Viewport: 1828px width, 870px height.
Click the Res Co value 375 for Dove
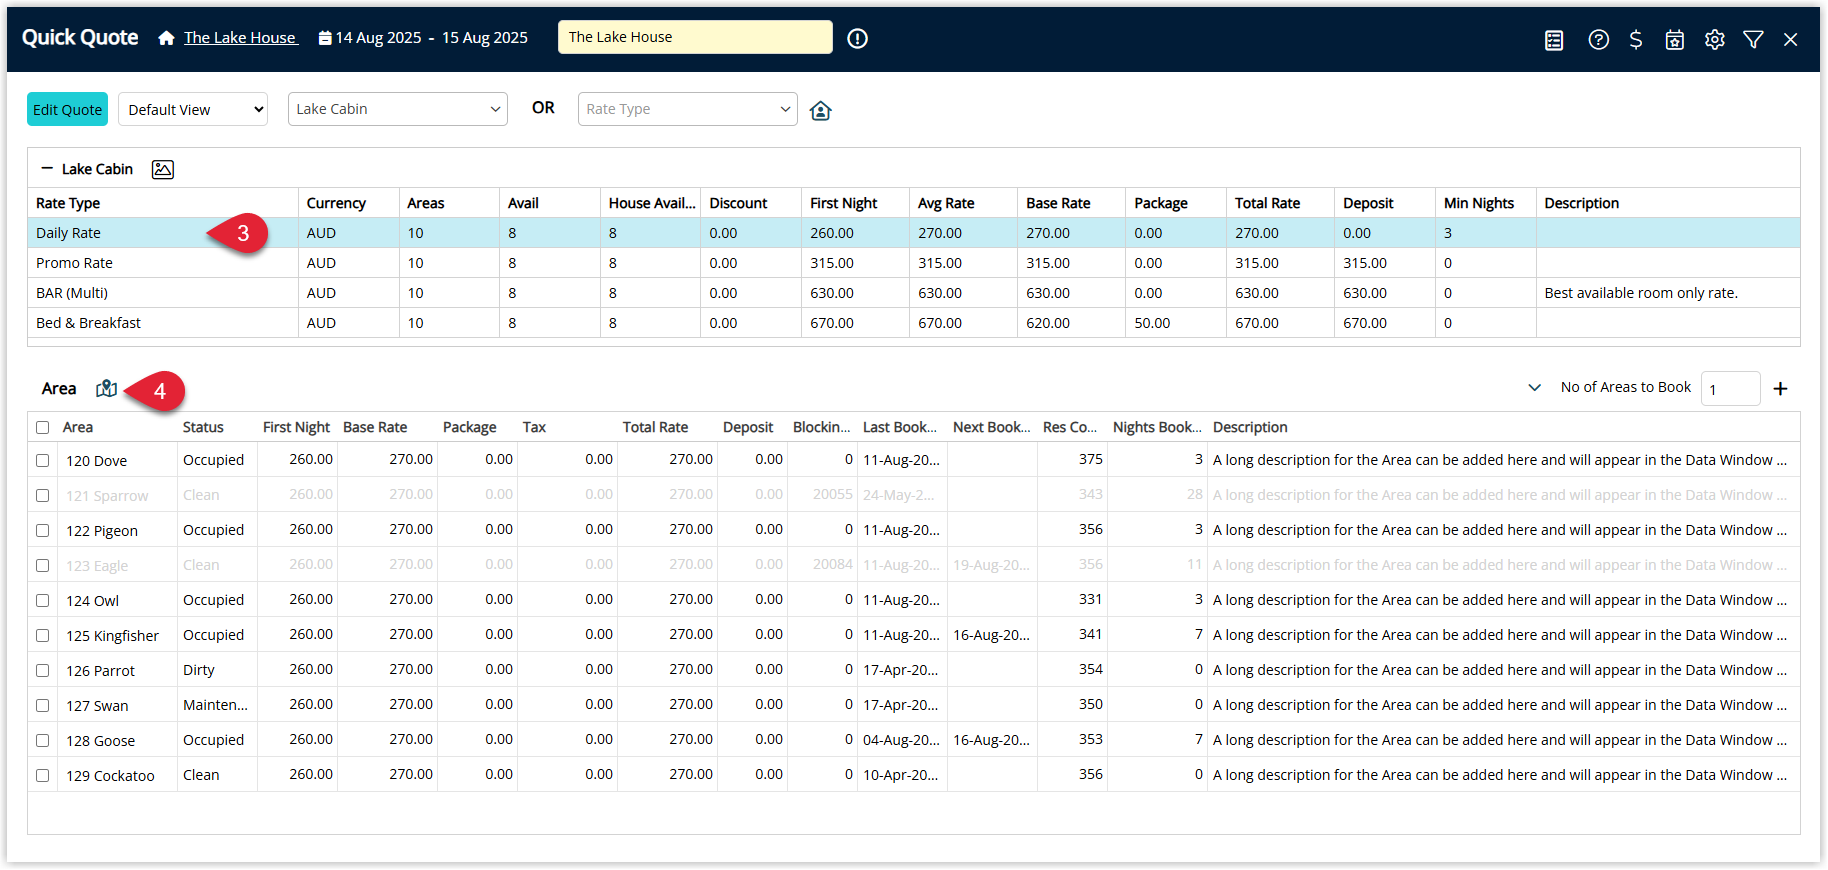(x=1091, y=460)
